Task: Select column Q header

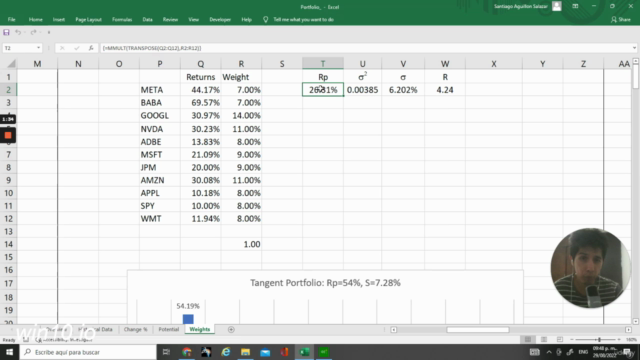Action: click(x=200, y=64)
